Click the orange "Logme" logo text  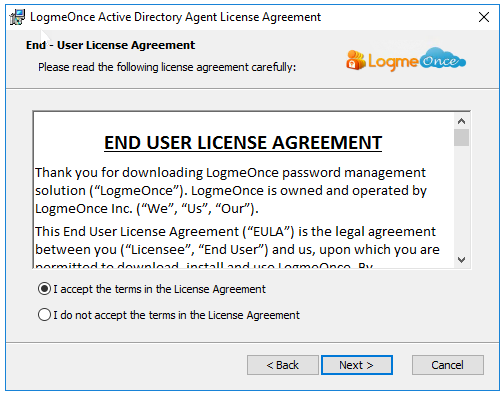[x=393, y=62]
